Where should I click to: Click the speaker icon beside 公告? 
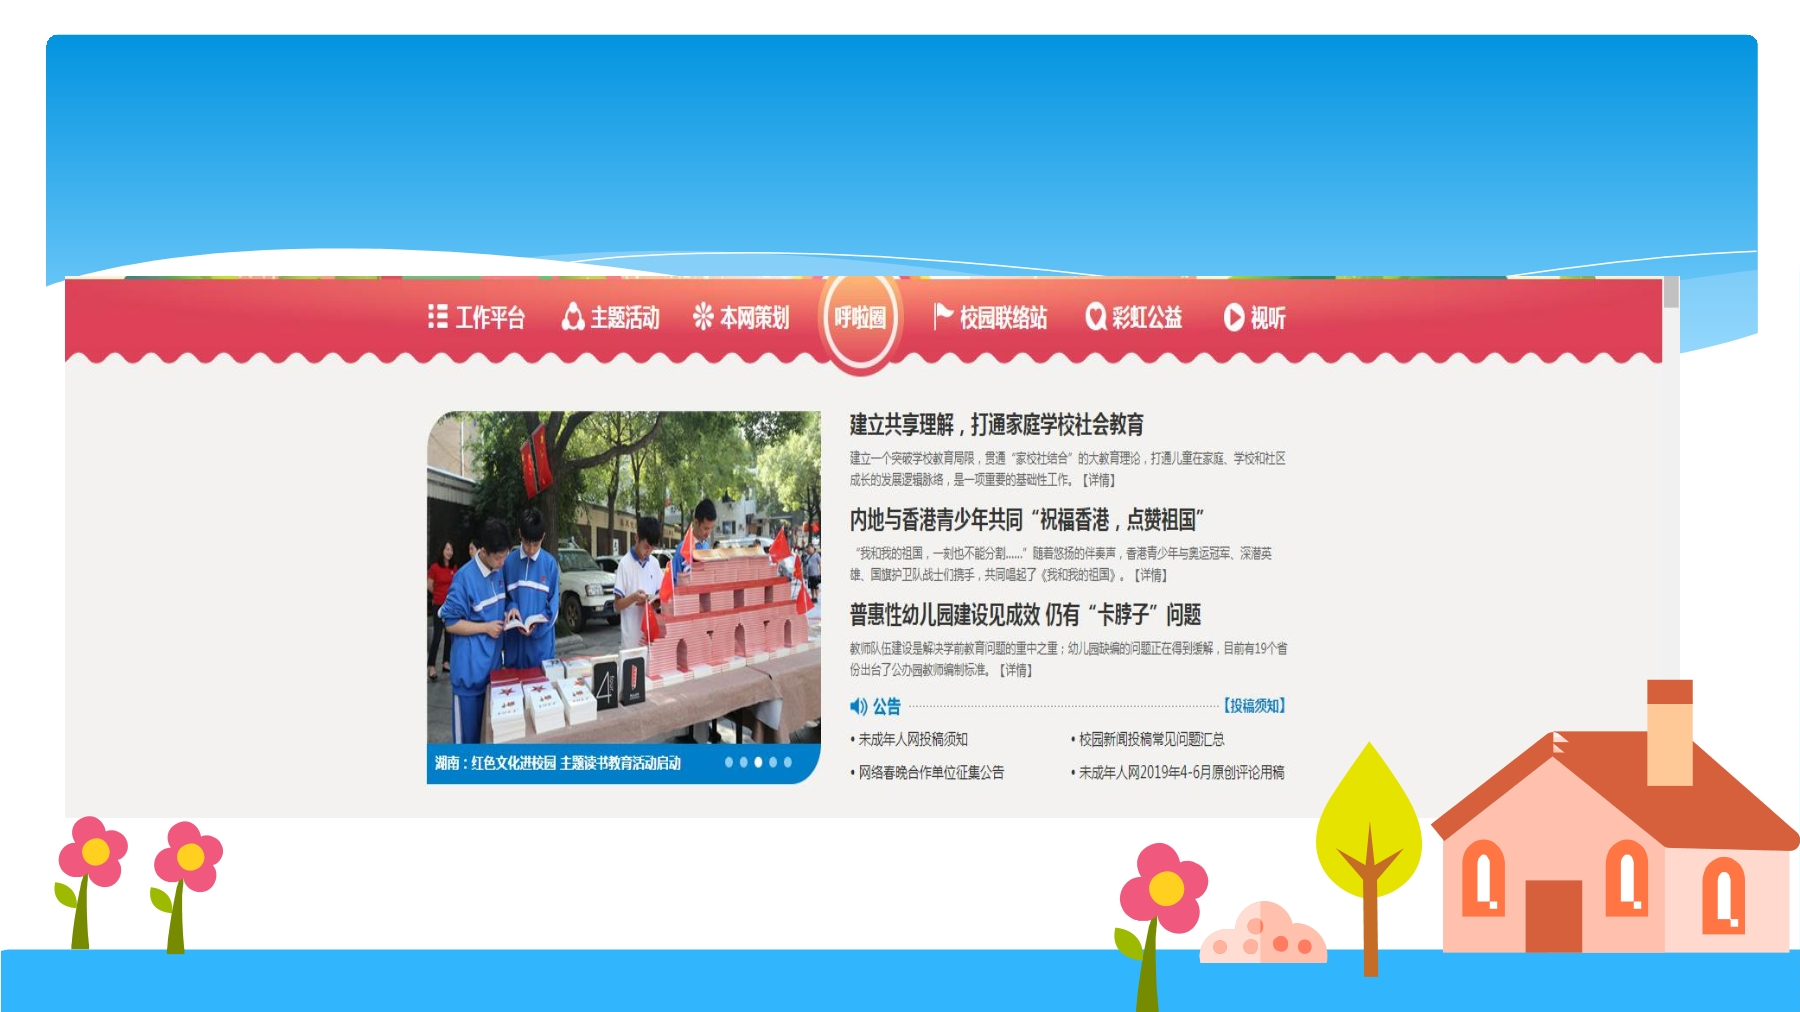click(858, 706)
